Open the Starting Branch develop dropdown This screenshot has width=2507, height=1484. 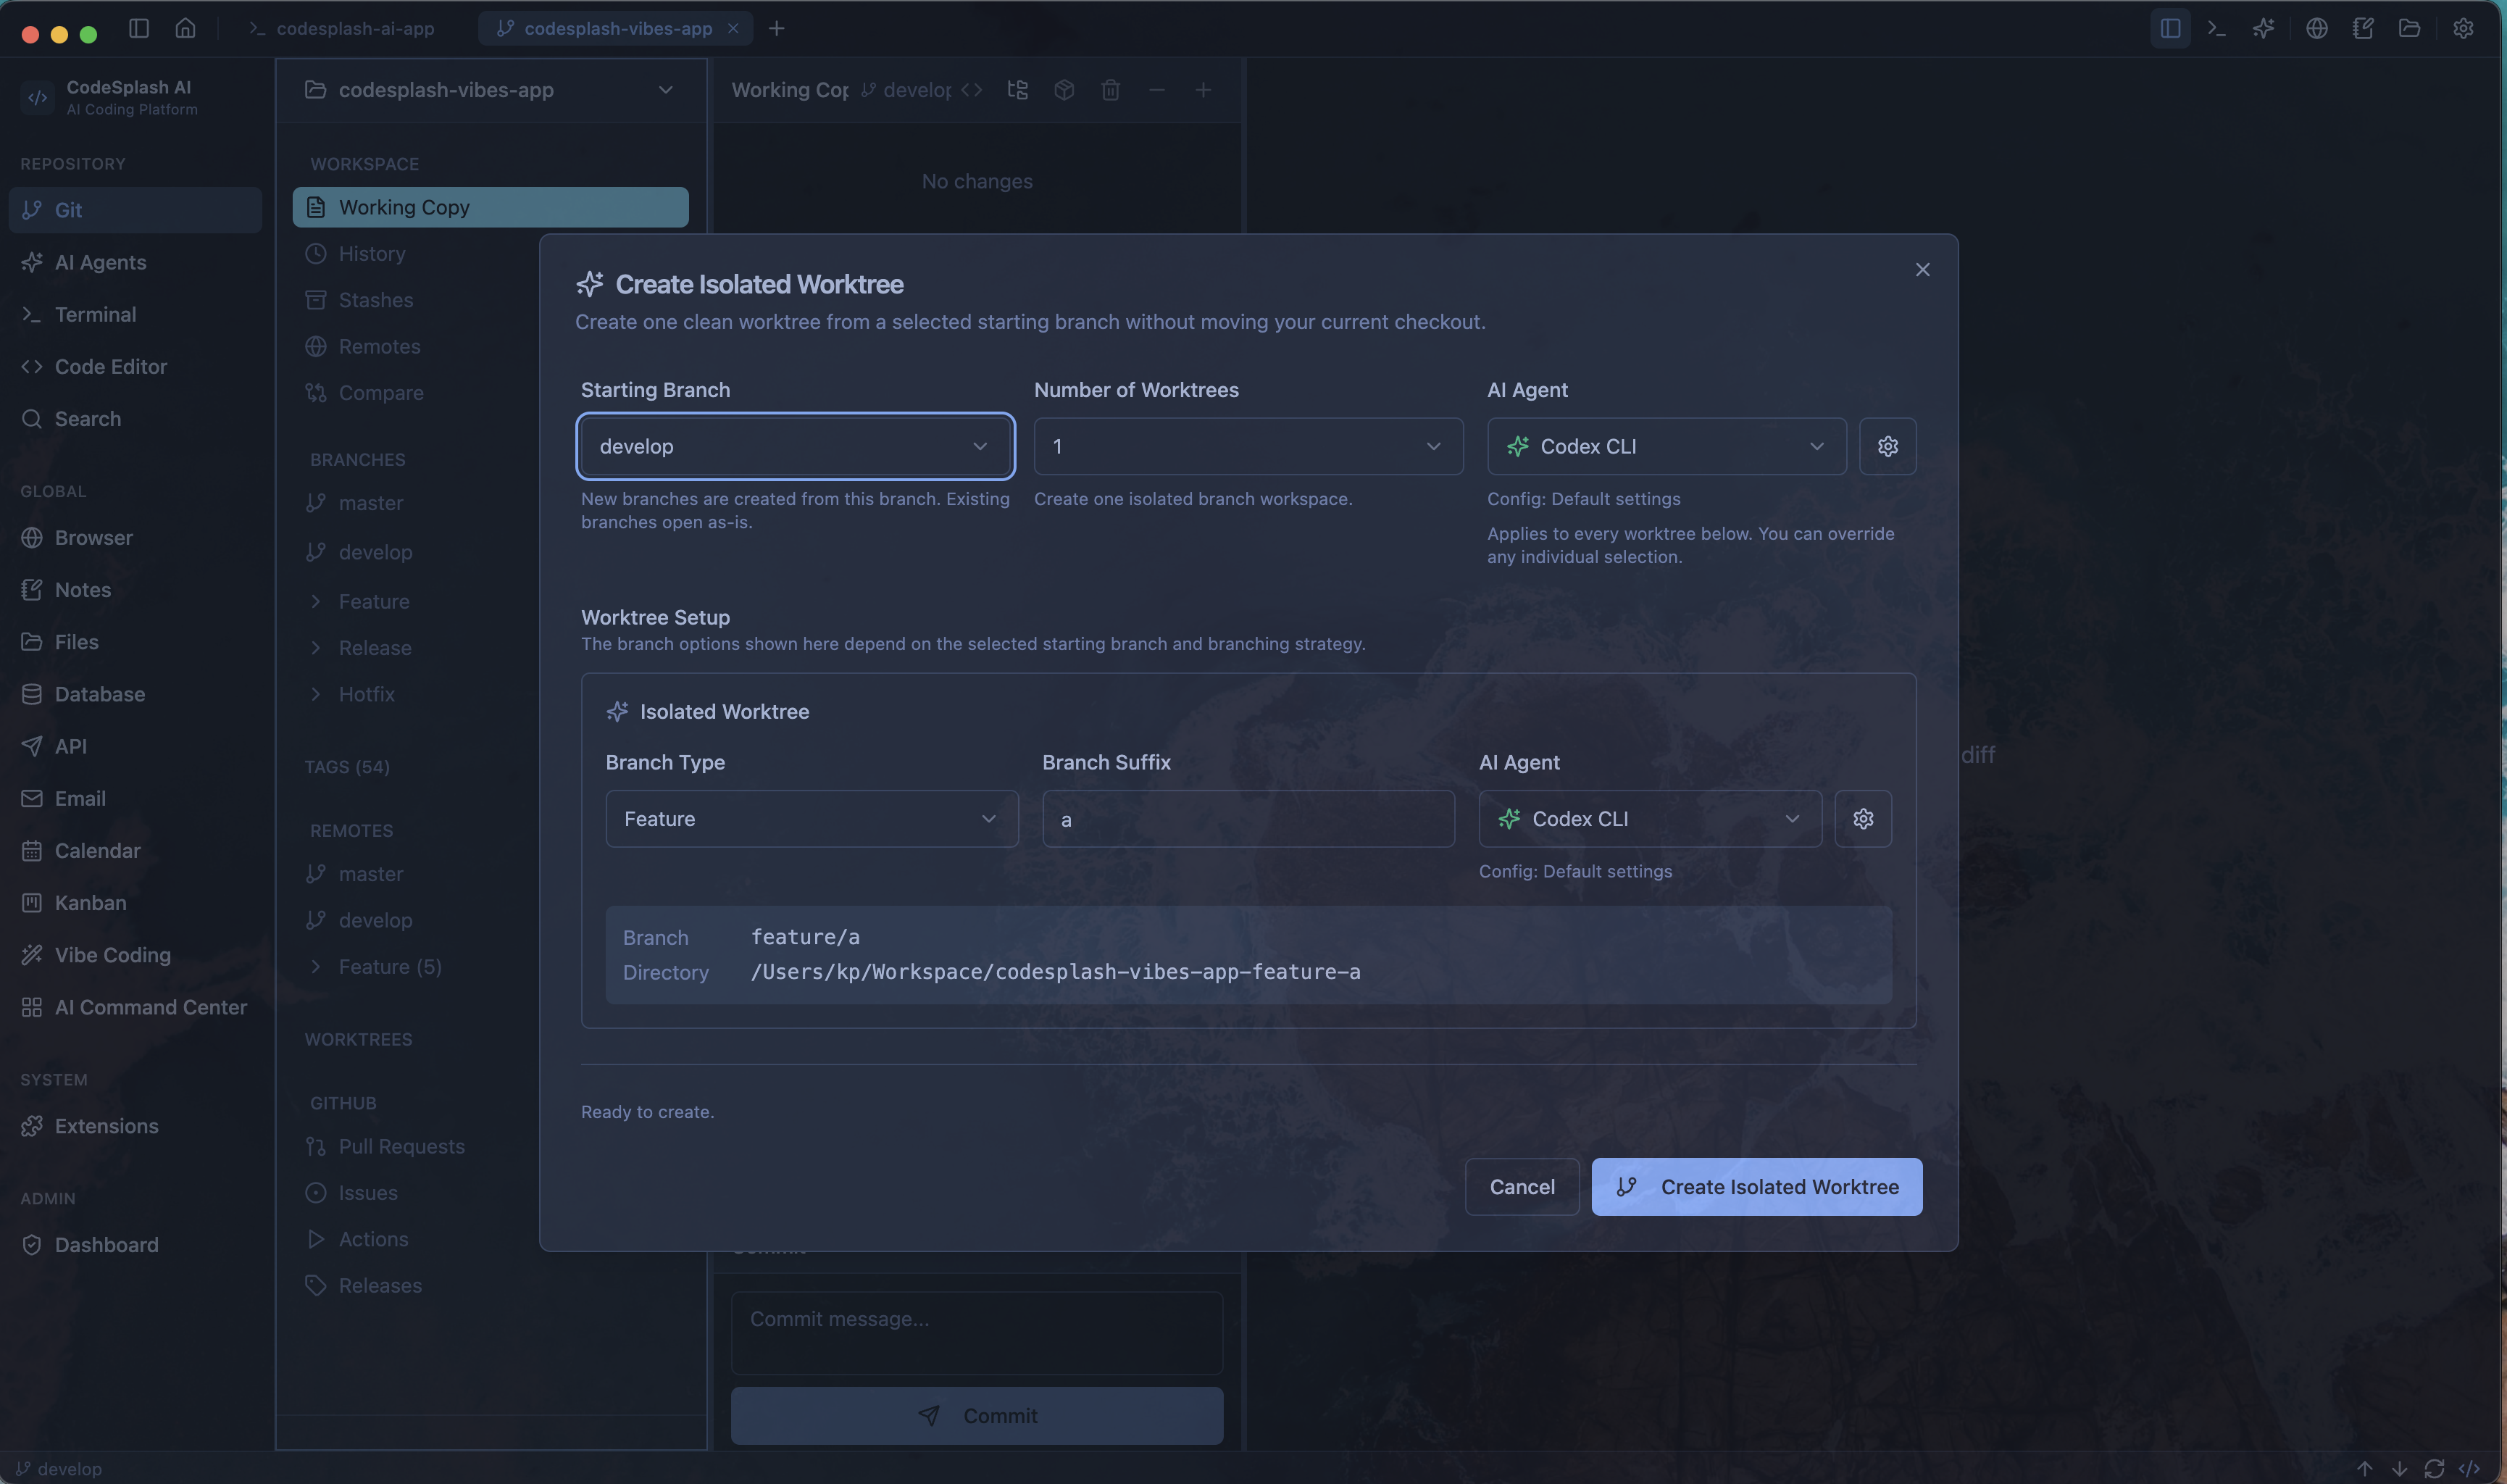(x=795, y=446)
